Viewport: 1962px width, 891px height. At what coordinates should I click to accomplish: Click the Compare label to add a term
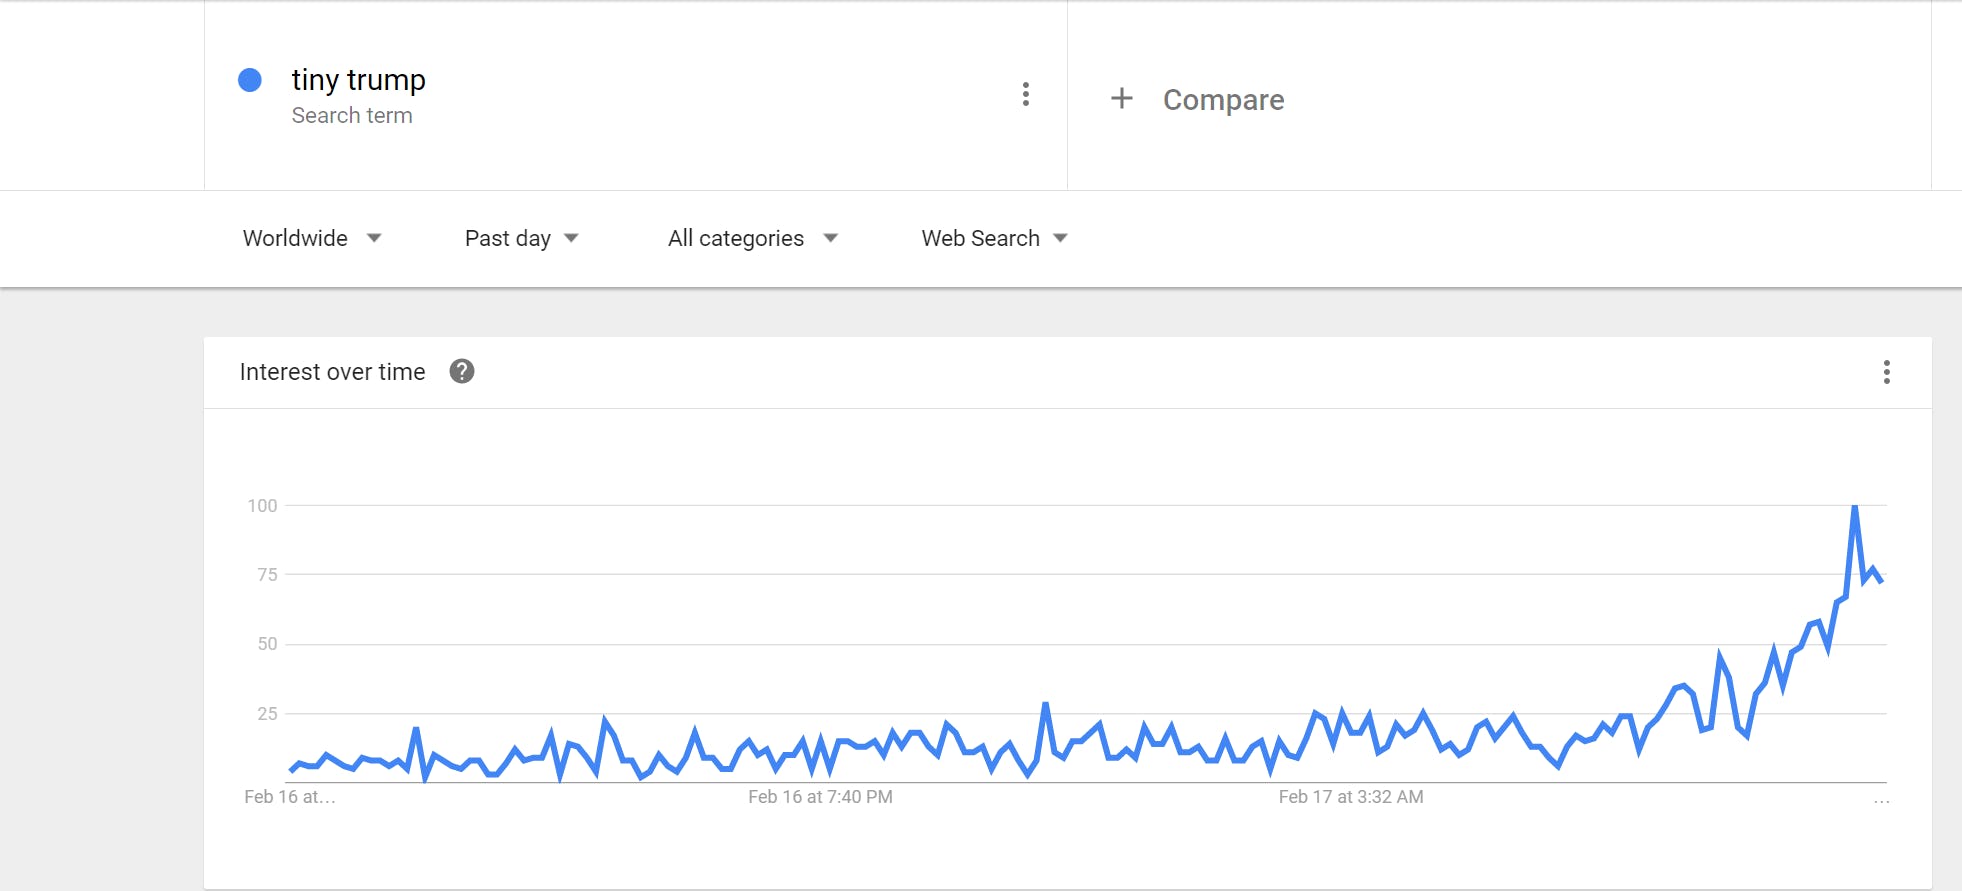(x=1223, y=100)
